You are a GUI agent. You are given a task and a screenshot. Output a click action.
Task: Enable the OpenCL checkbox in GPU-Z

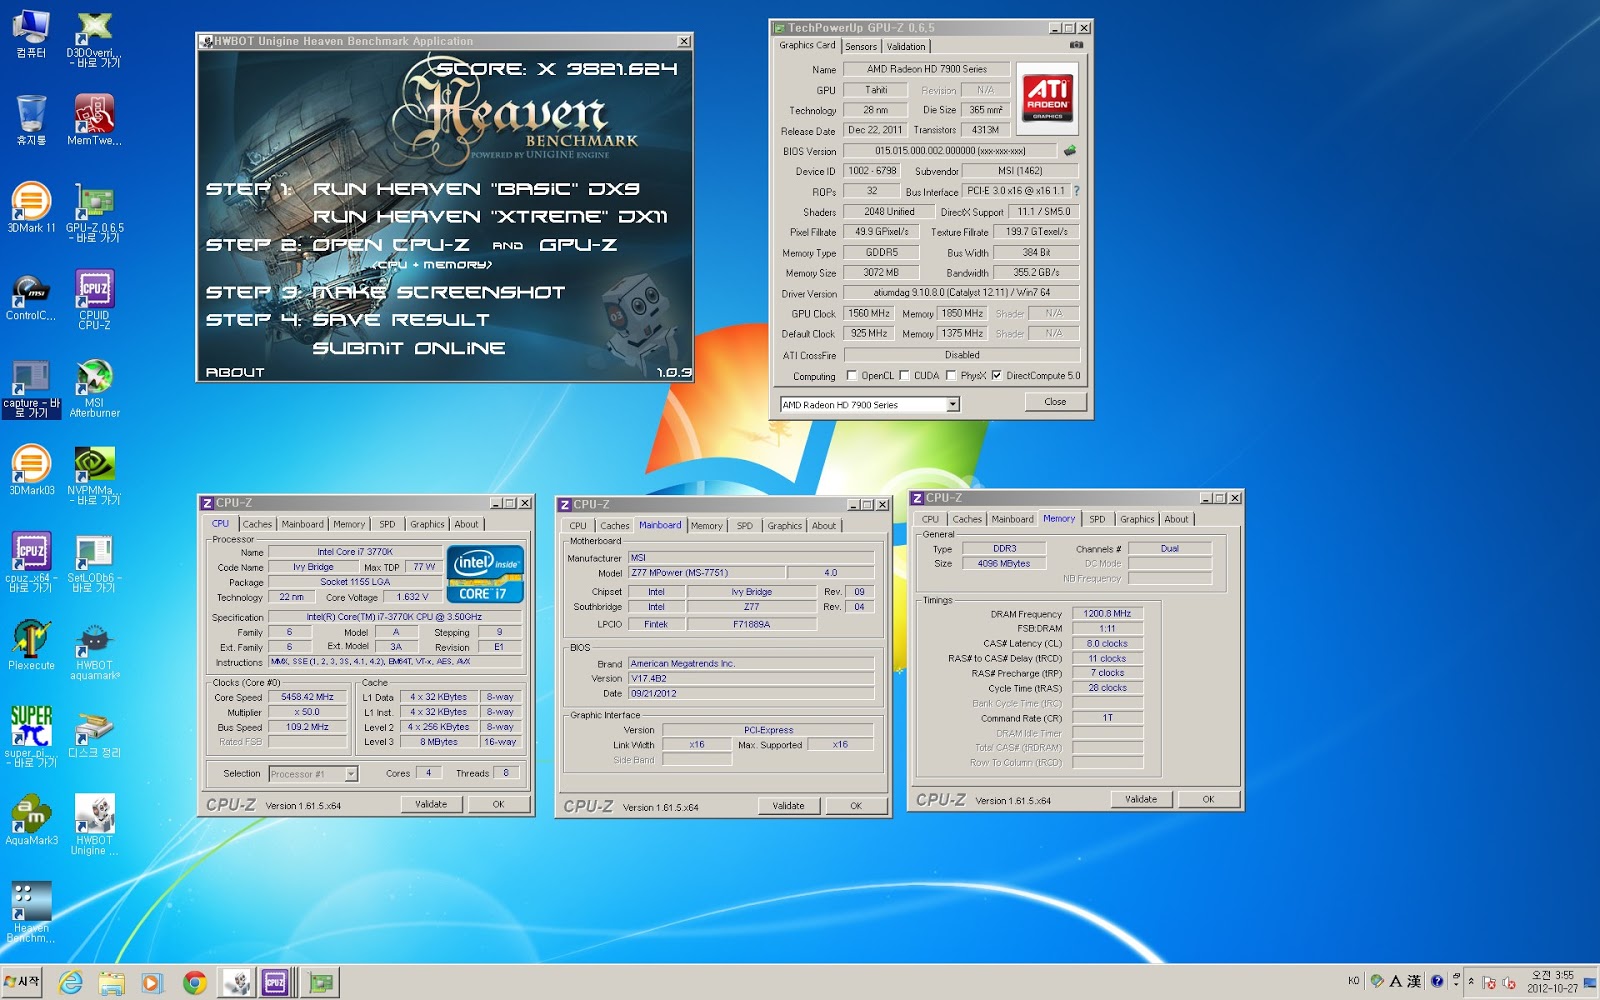(852, 376)
